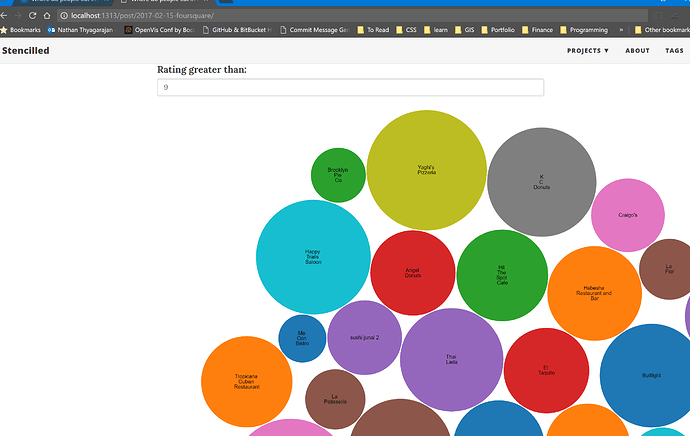The width and height of the screenshot is (690, 436).
Task: Select the Yaghi's Pizzeria olive bubble
Action: (426, 170)
